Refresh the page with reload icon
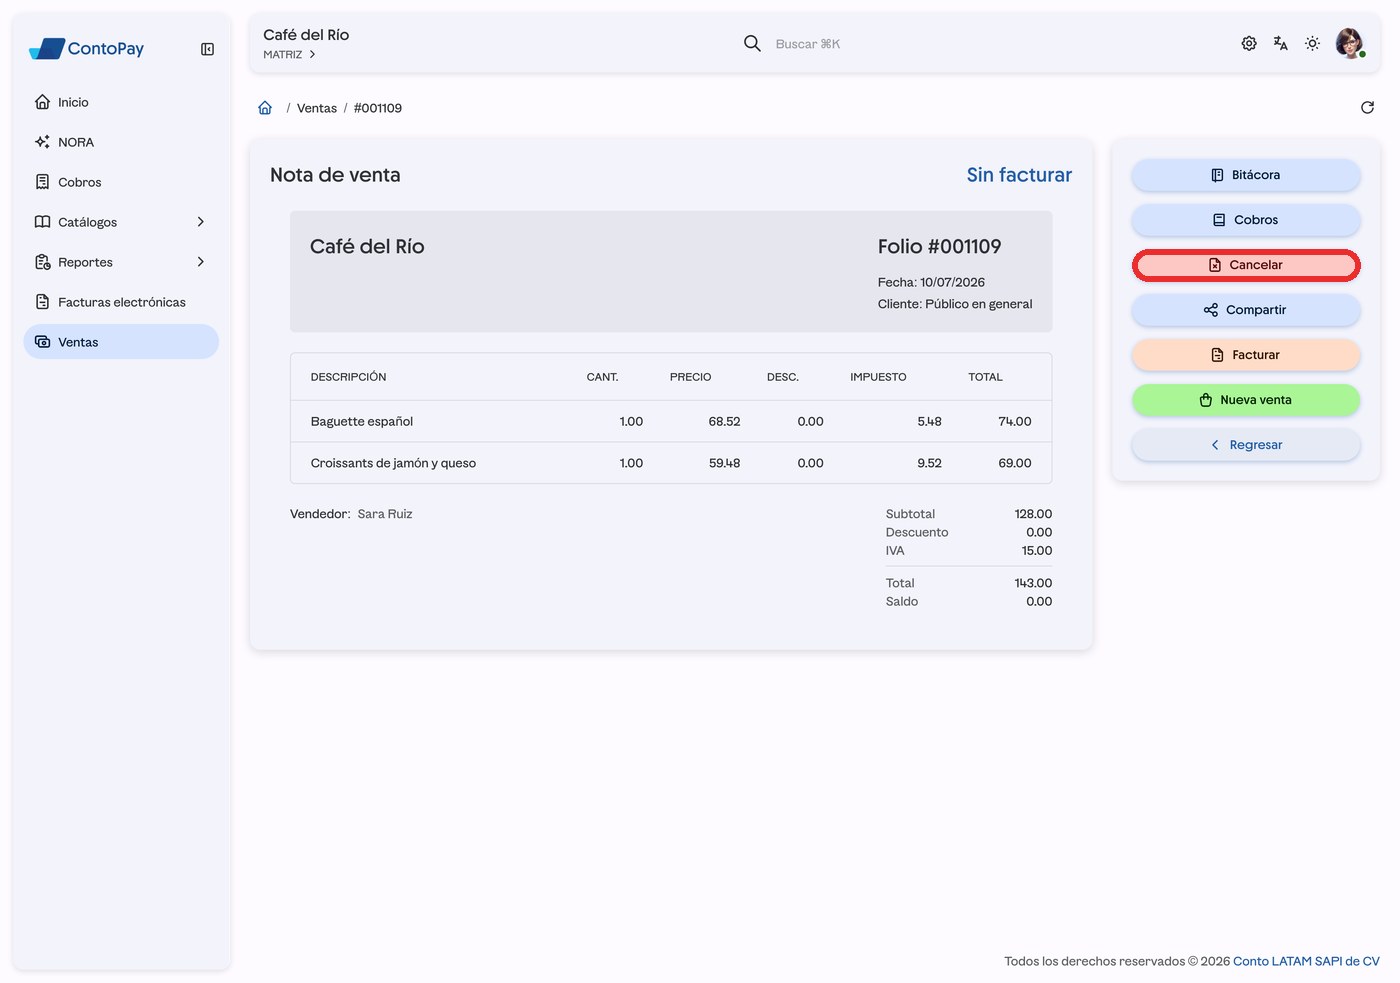 tap(1367, 108)
